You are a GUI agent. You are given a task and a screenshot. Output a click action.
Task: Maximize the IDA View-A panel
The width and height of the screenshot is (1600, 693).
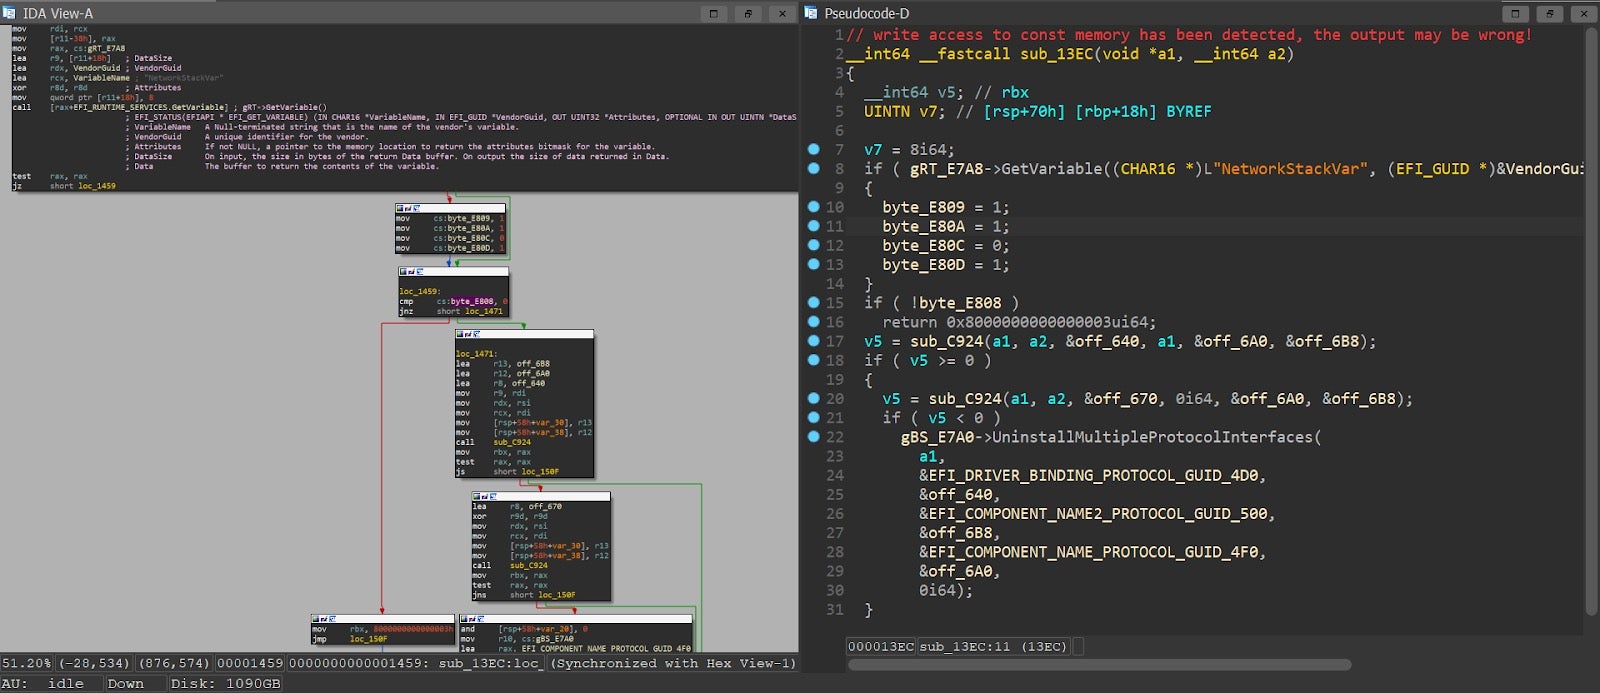pos(713,13)
